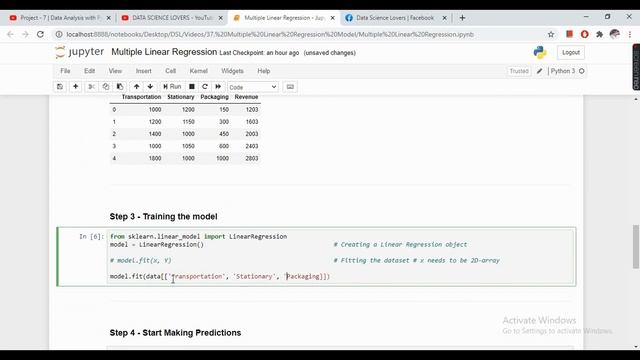This screenshot has height=360, width=640.
Task: Insert a cell below with plus icon
Action: pyautogui.click(x=76, y=87)
